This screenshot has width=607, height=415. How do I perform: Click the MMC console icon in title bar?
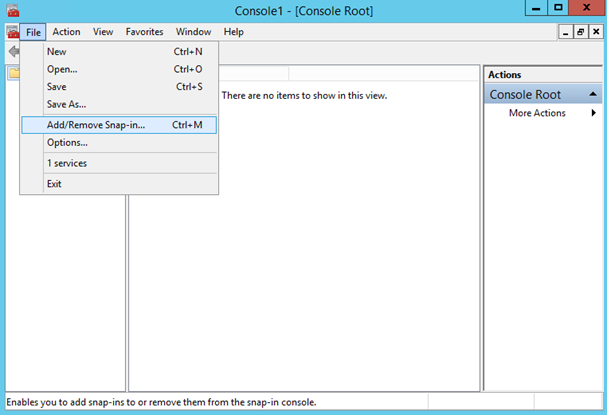12,9
